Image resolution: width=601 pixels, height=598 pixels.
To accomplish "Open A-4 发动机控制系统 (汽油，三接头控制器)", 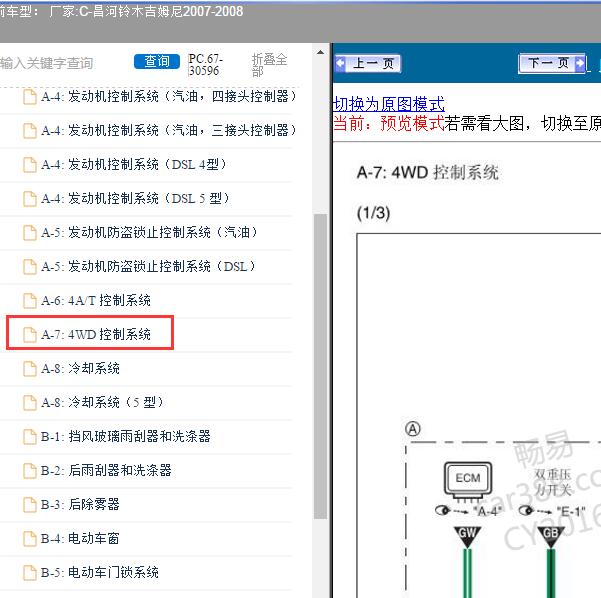I will click(x=169, y=130).
